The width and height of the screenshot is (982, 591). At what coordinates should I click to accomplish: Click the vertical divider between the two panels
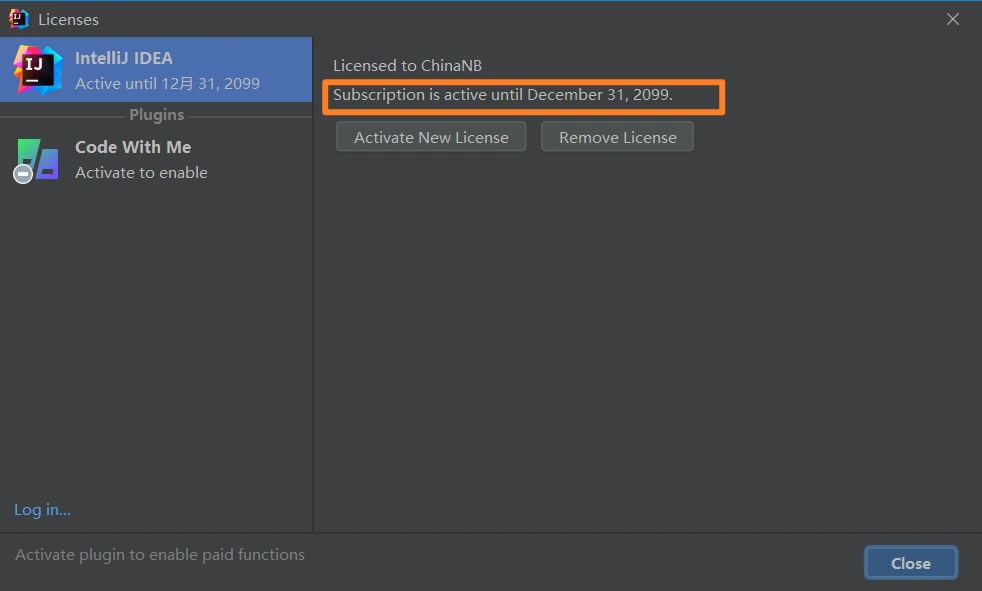(313, 300)
